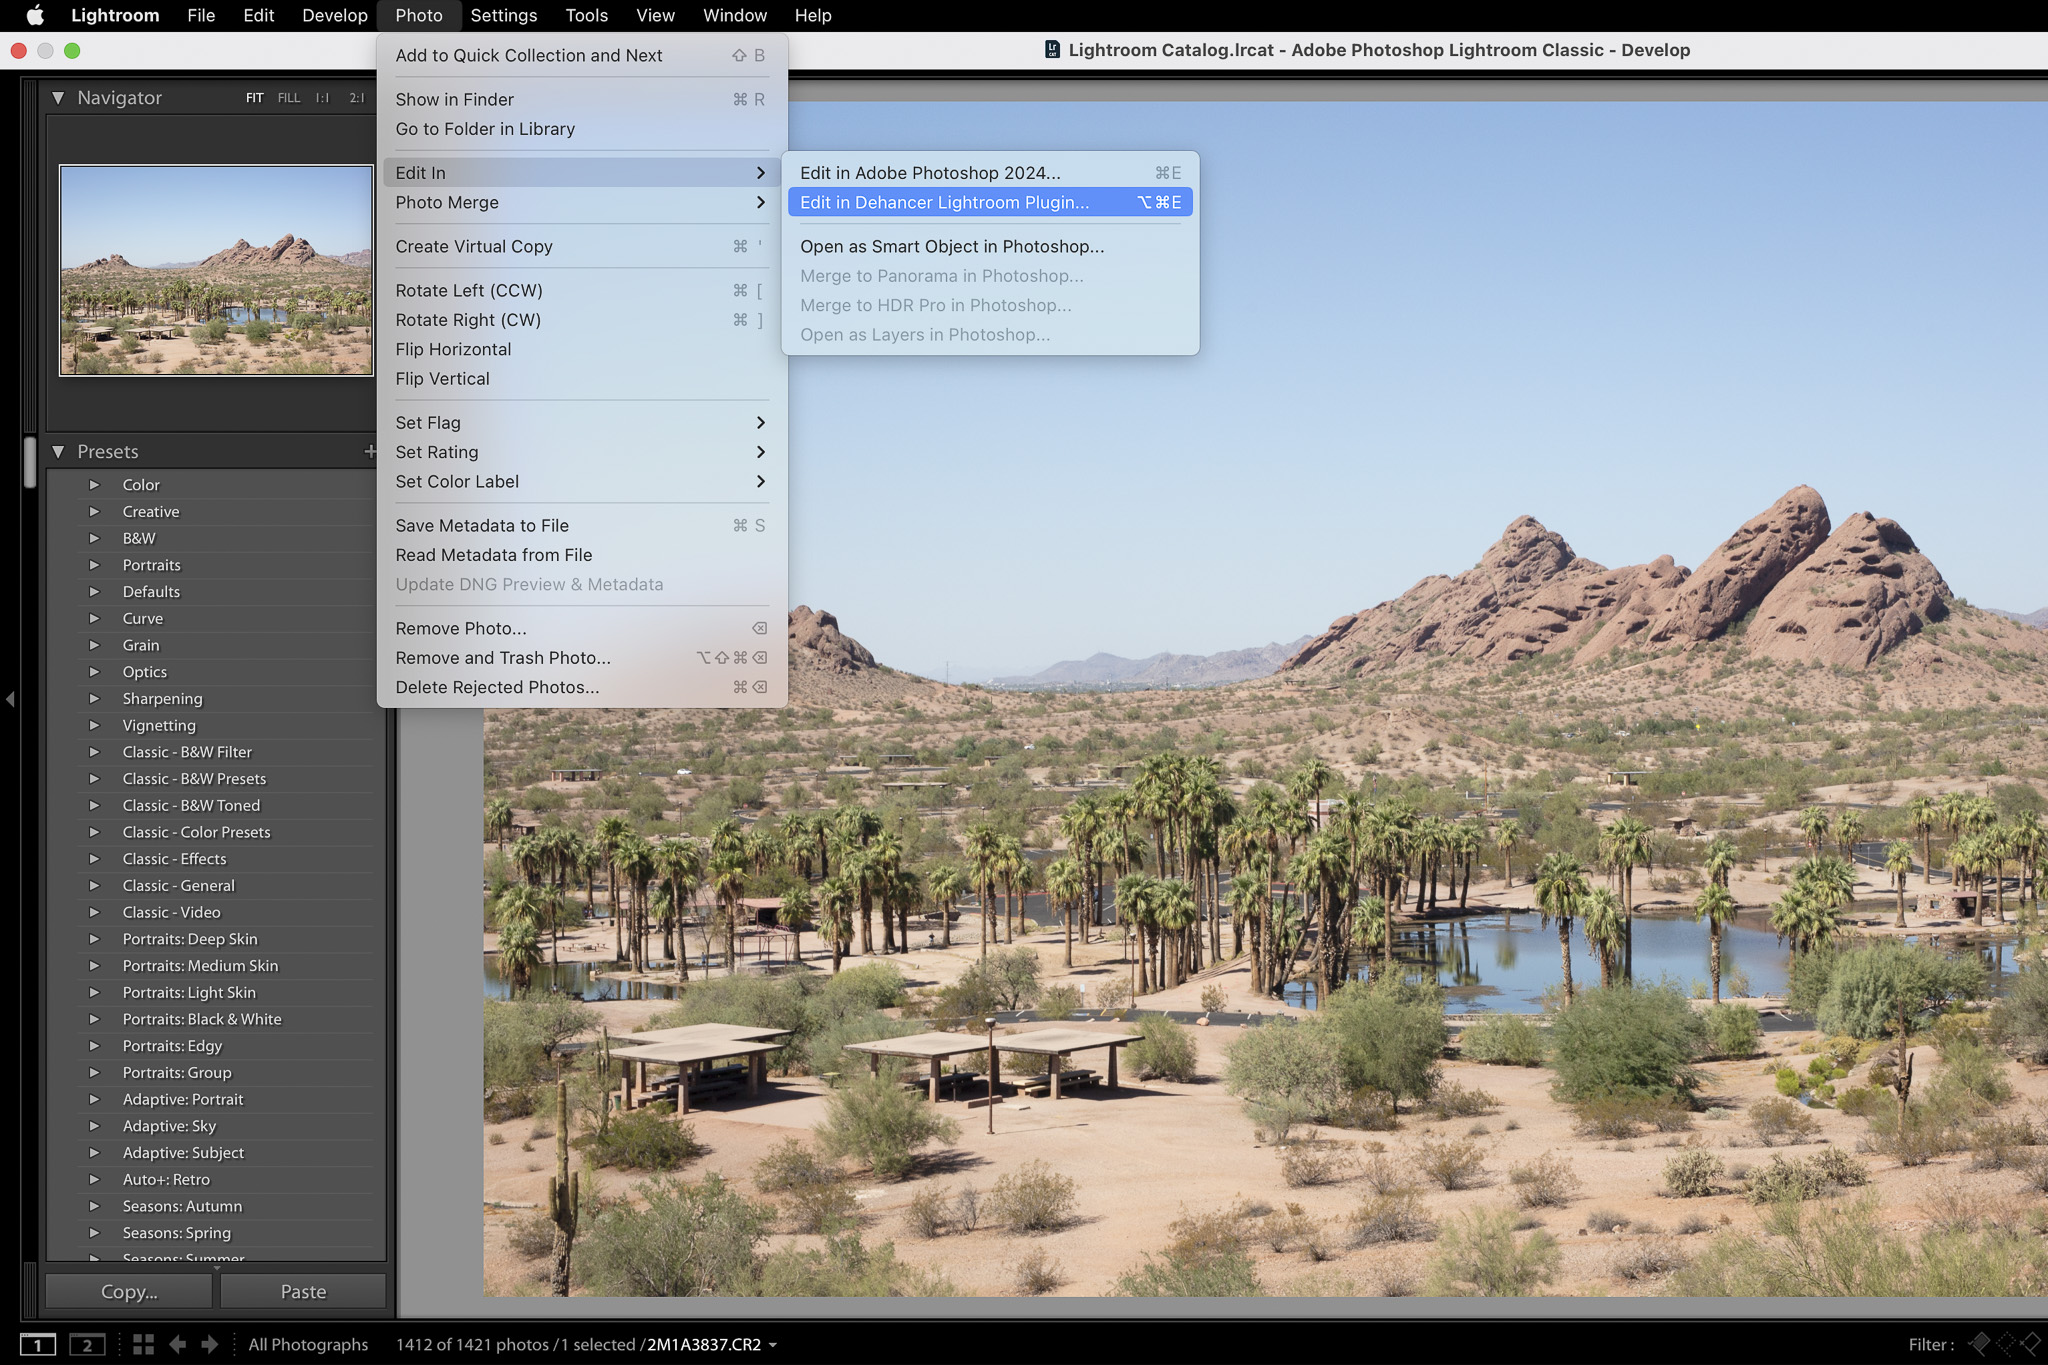Go forward with the right arrow
Image resolution: width=2048 pixels, height=1365 pixels.
point(210,1345)
